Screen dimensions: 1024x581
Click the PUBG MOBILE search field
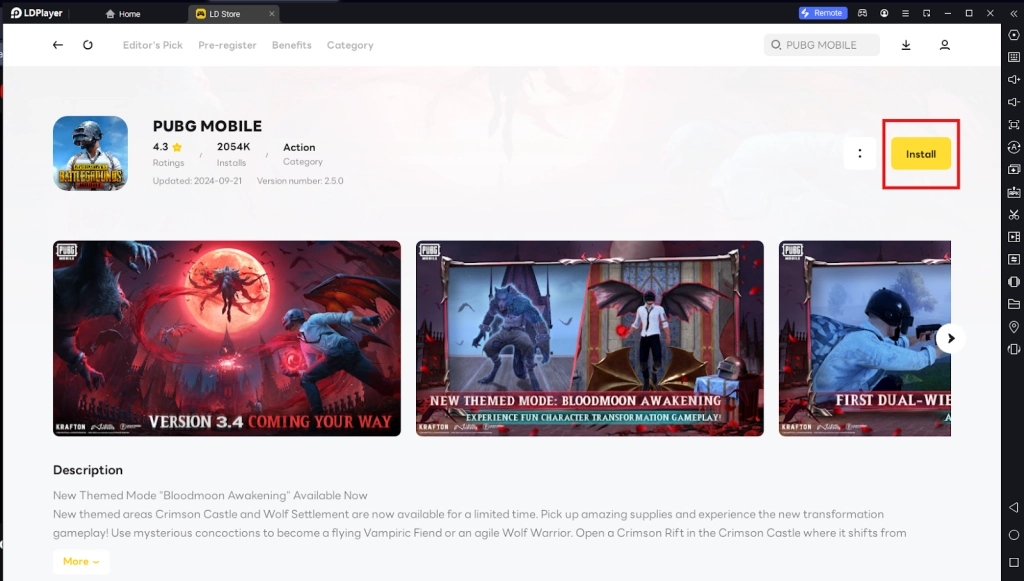[822, 45]
